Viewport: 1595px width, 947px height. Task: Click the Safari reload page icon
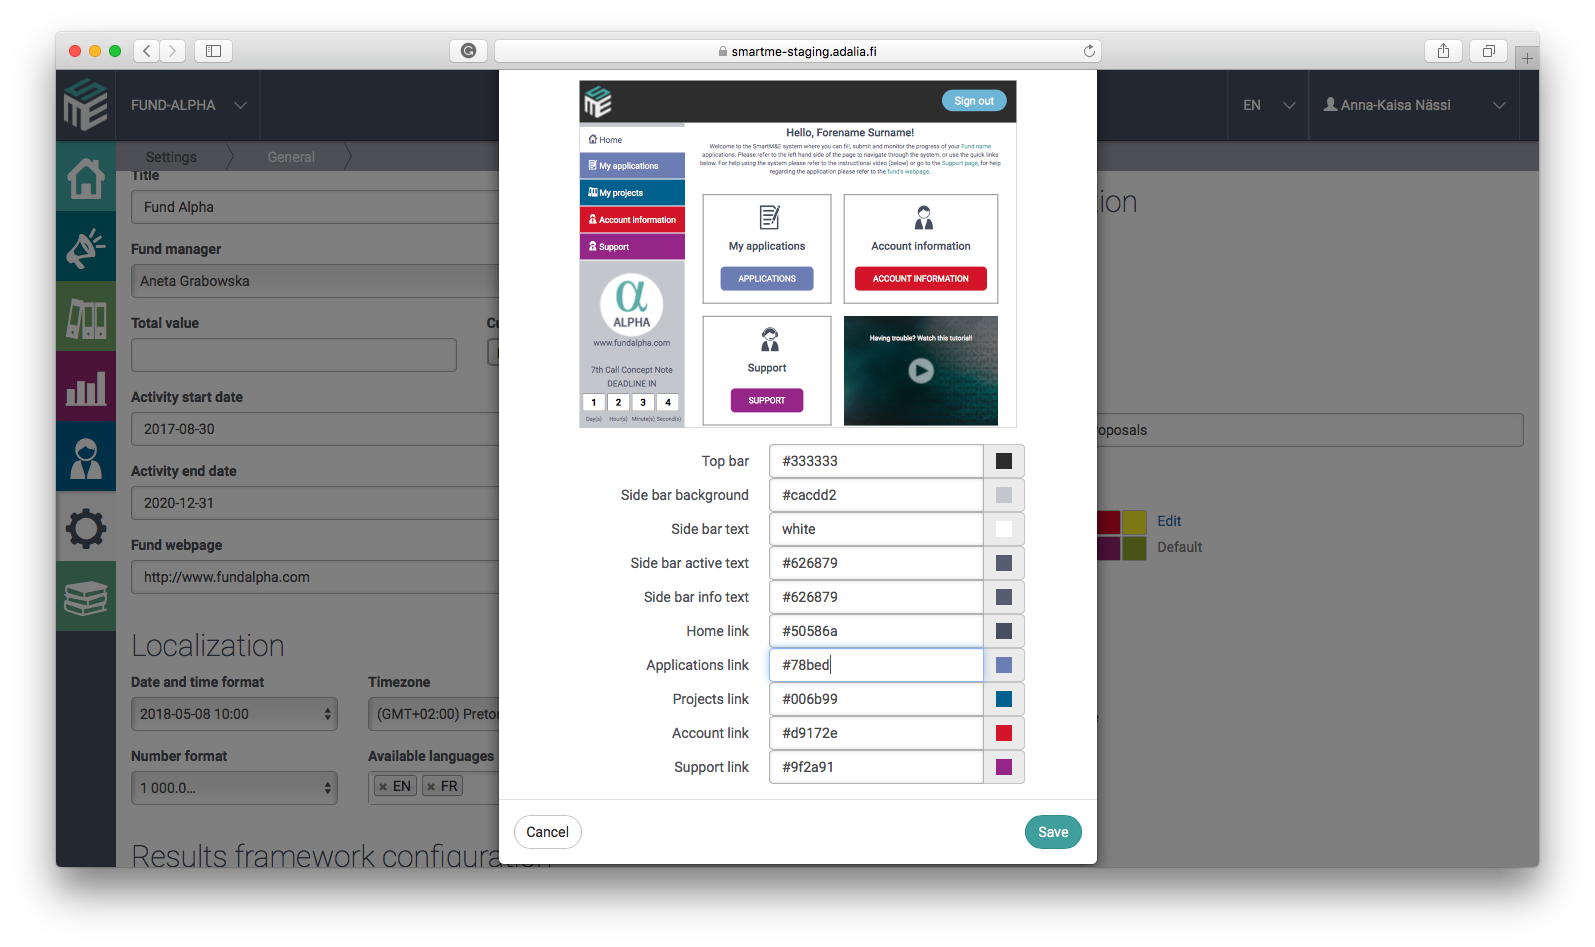[x=1089, y=51]
